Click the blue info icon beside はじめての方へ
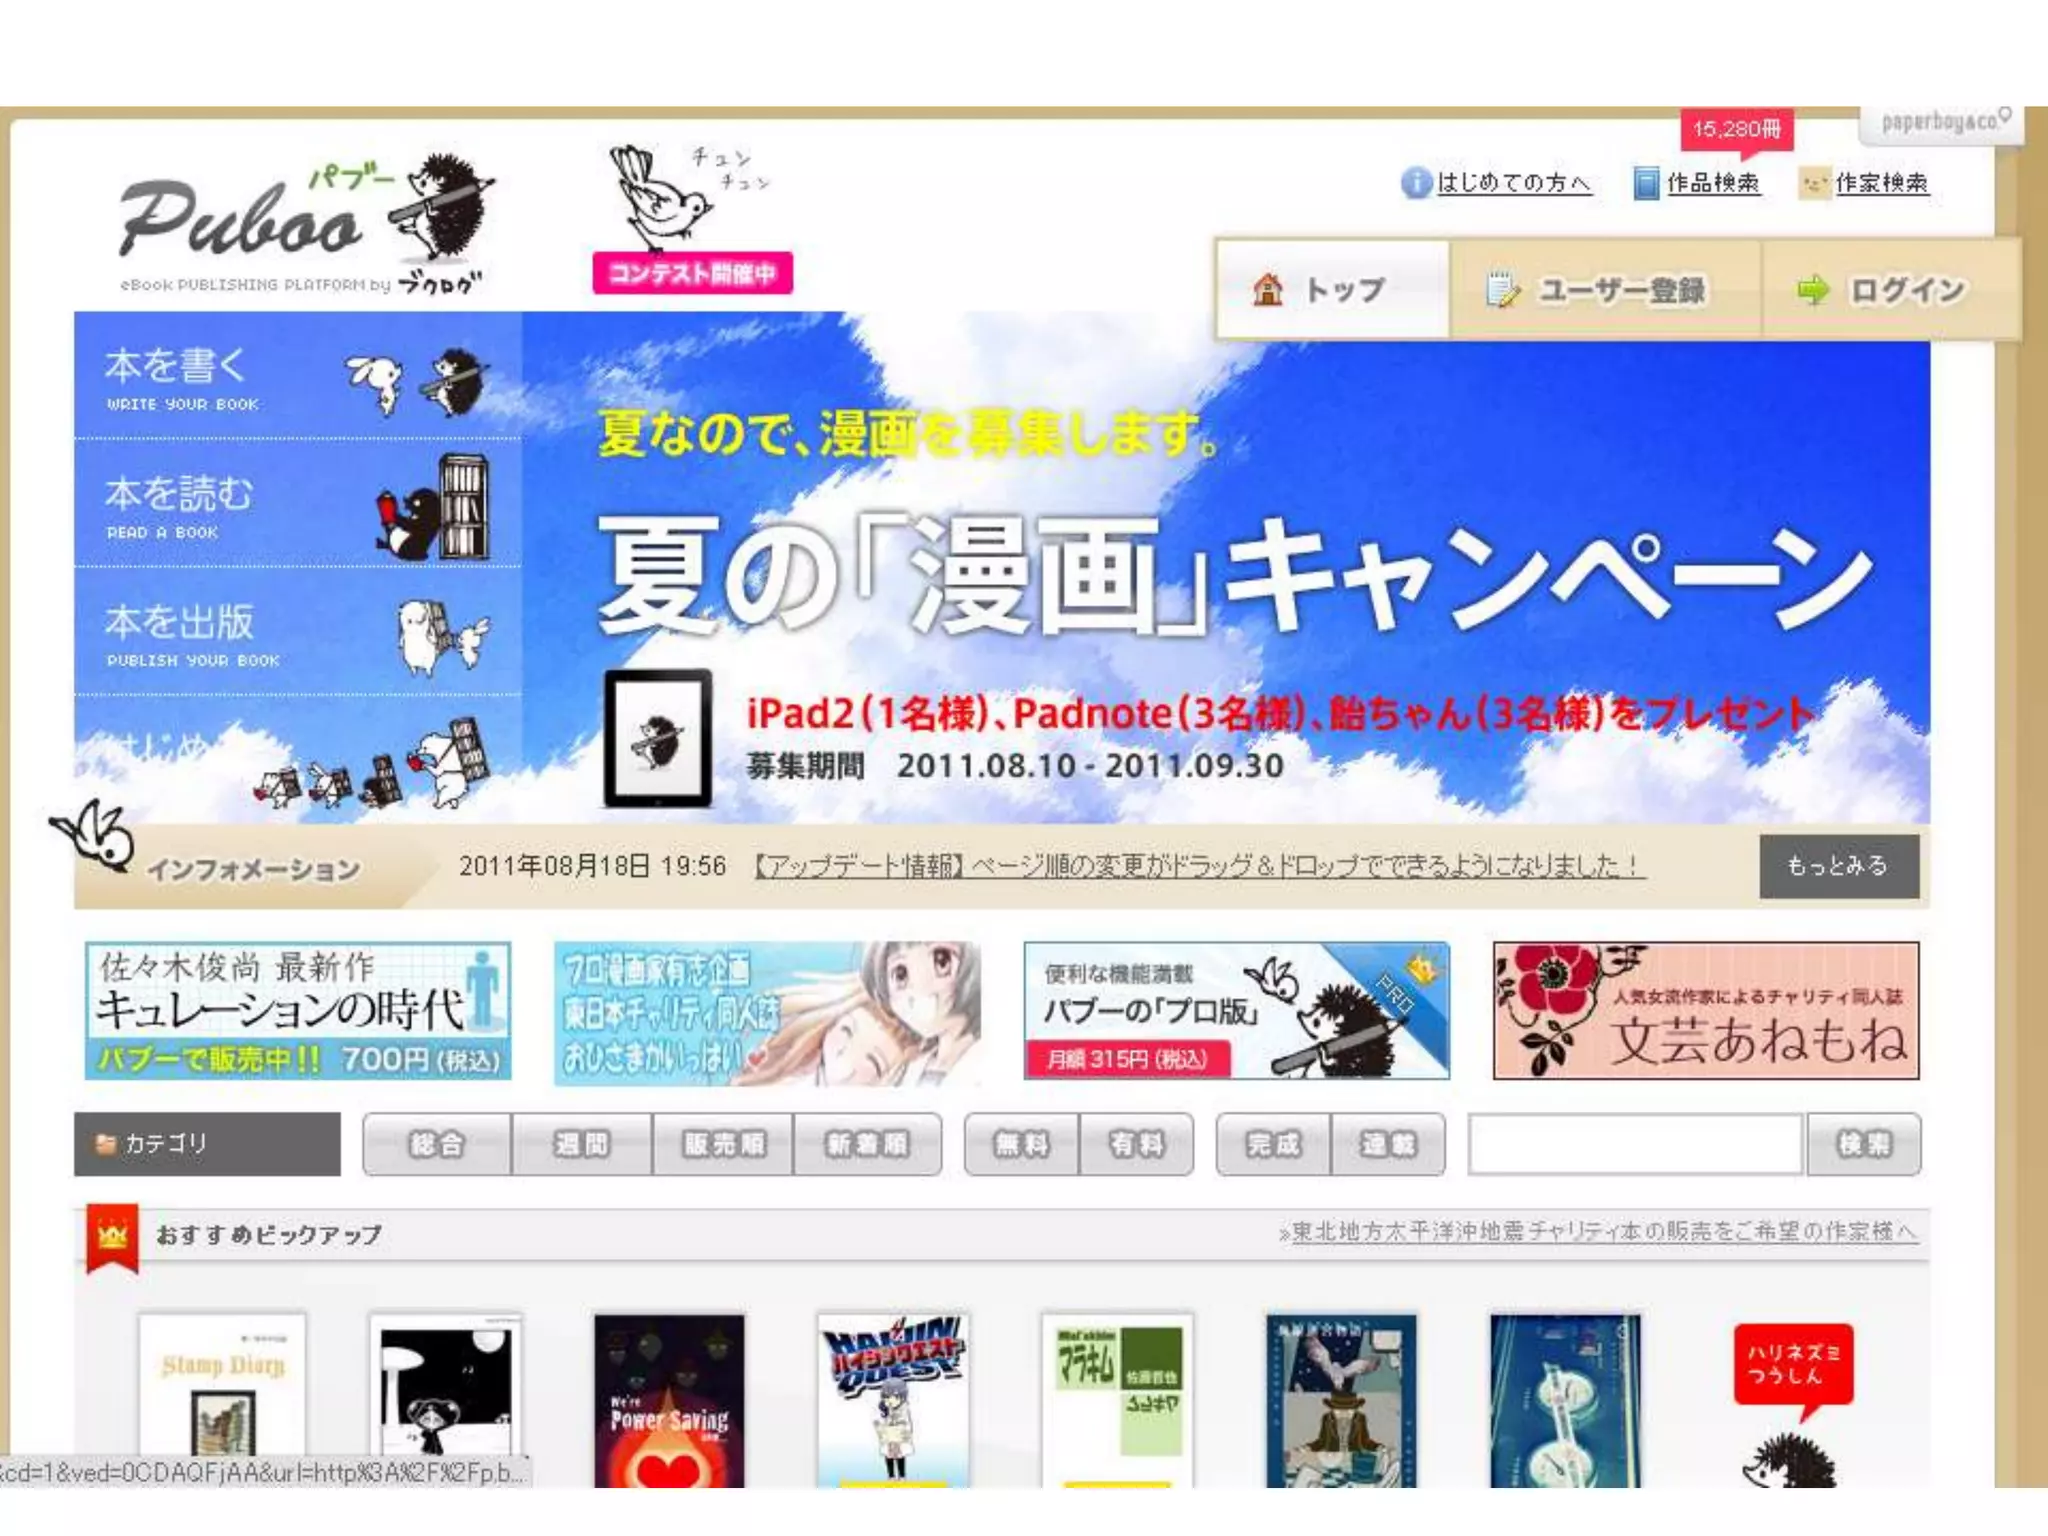The image size is (2048, 1536). click(1415, 183)
